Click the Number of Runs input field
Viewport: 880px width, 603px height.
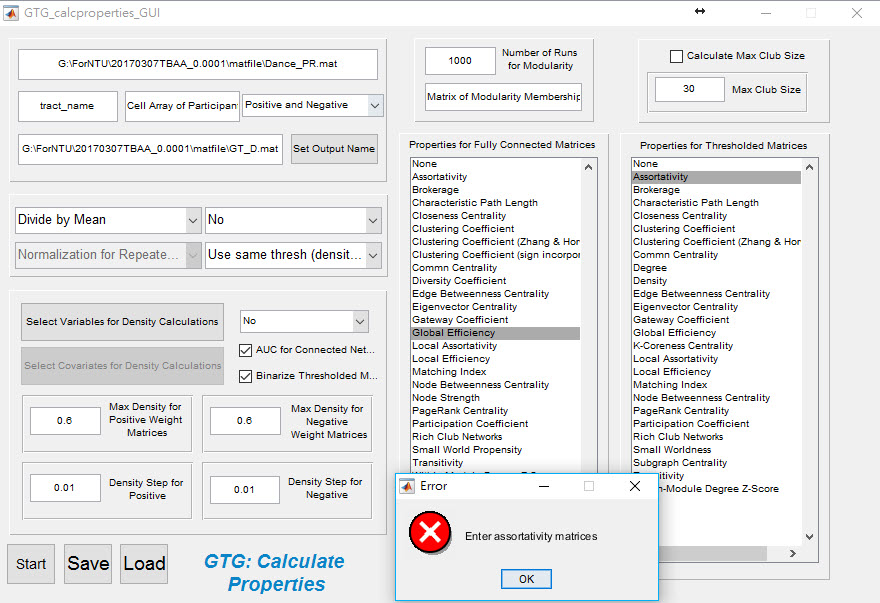pos(460,61)
